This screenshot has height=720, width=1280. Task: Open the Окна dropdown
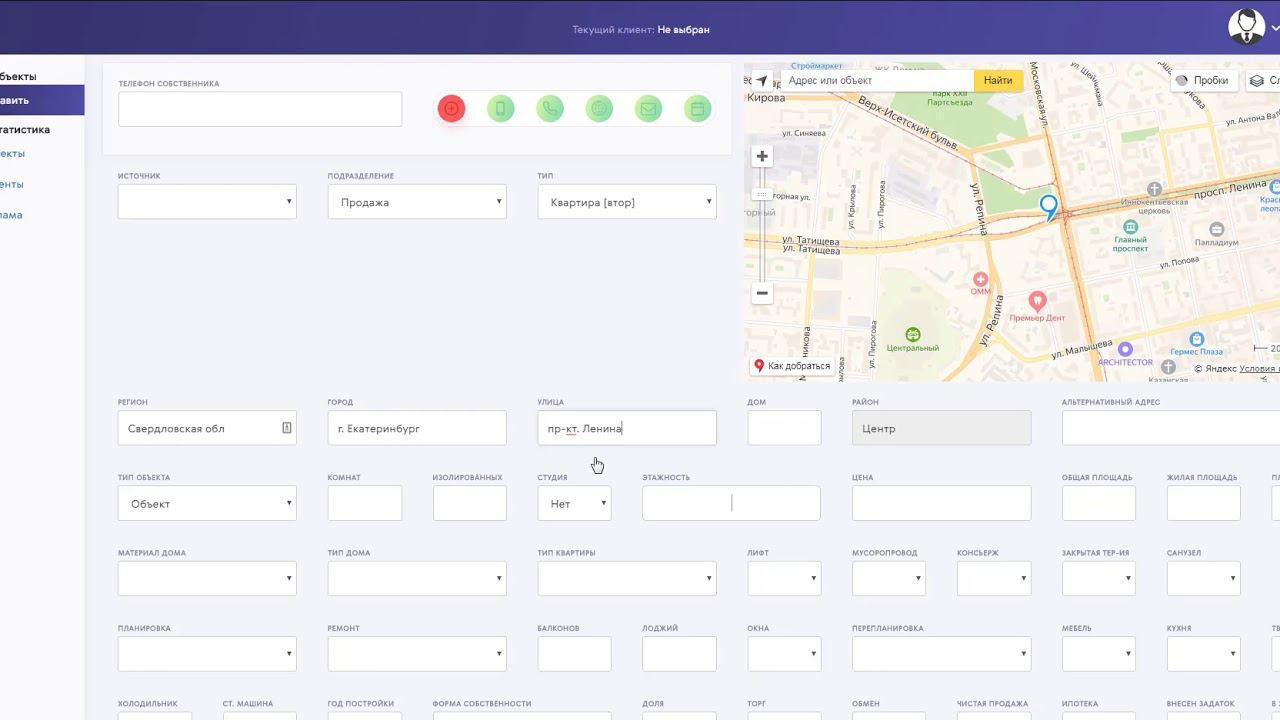(x=784, y=654)
